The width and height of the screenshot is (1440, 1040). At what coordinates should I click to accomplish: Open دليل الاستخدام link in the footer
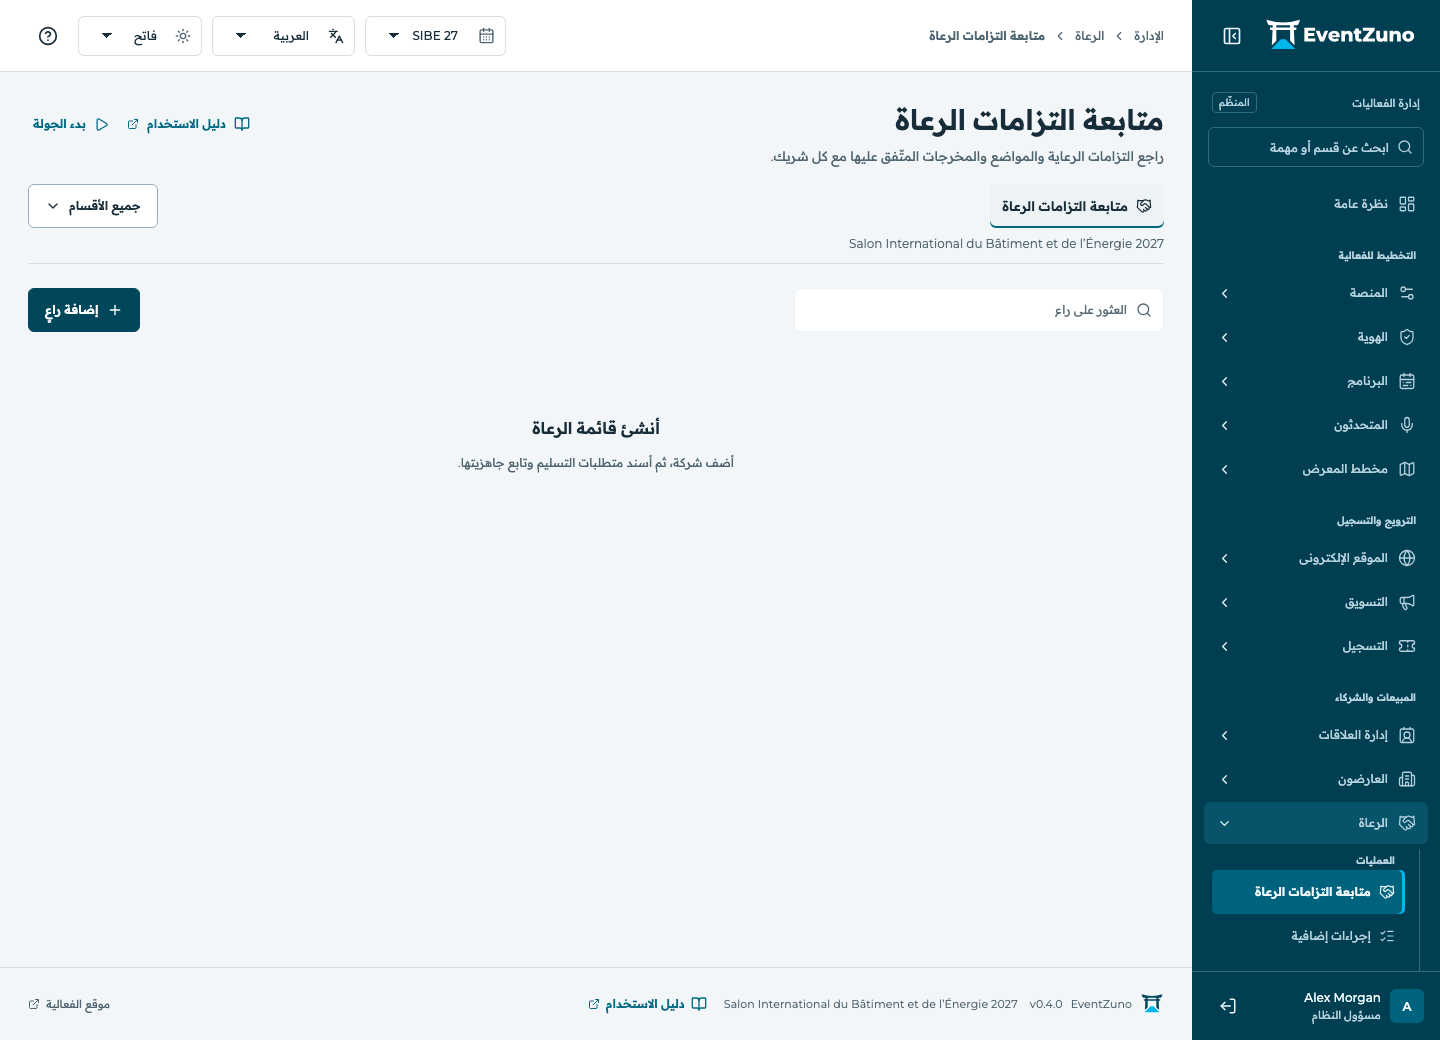coord(648,1004)
